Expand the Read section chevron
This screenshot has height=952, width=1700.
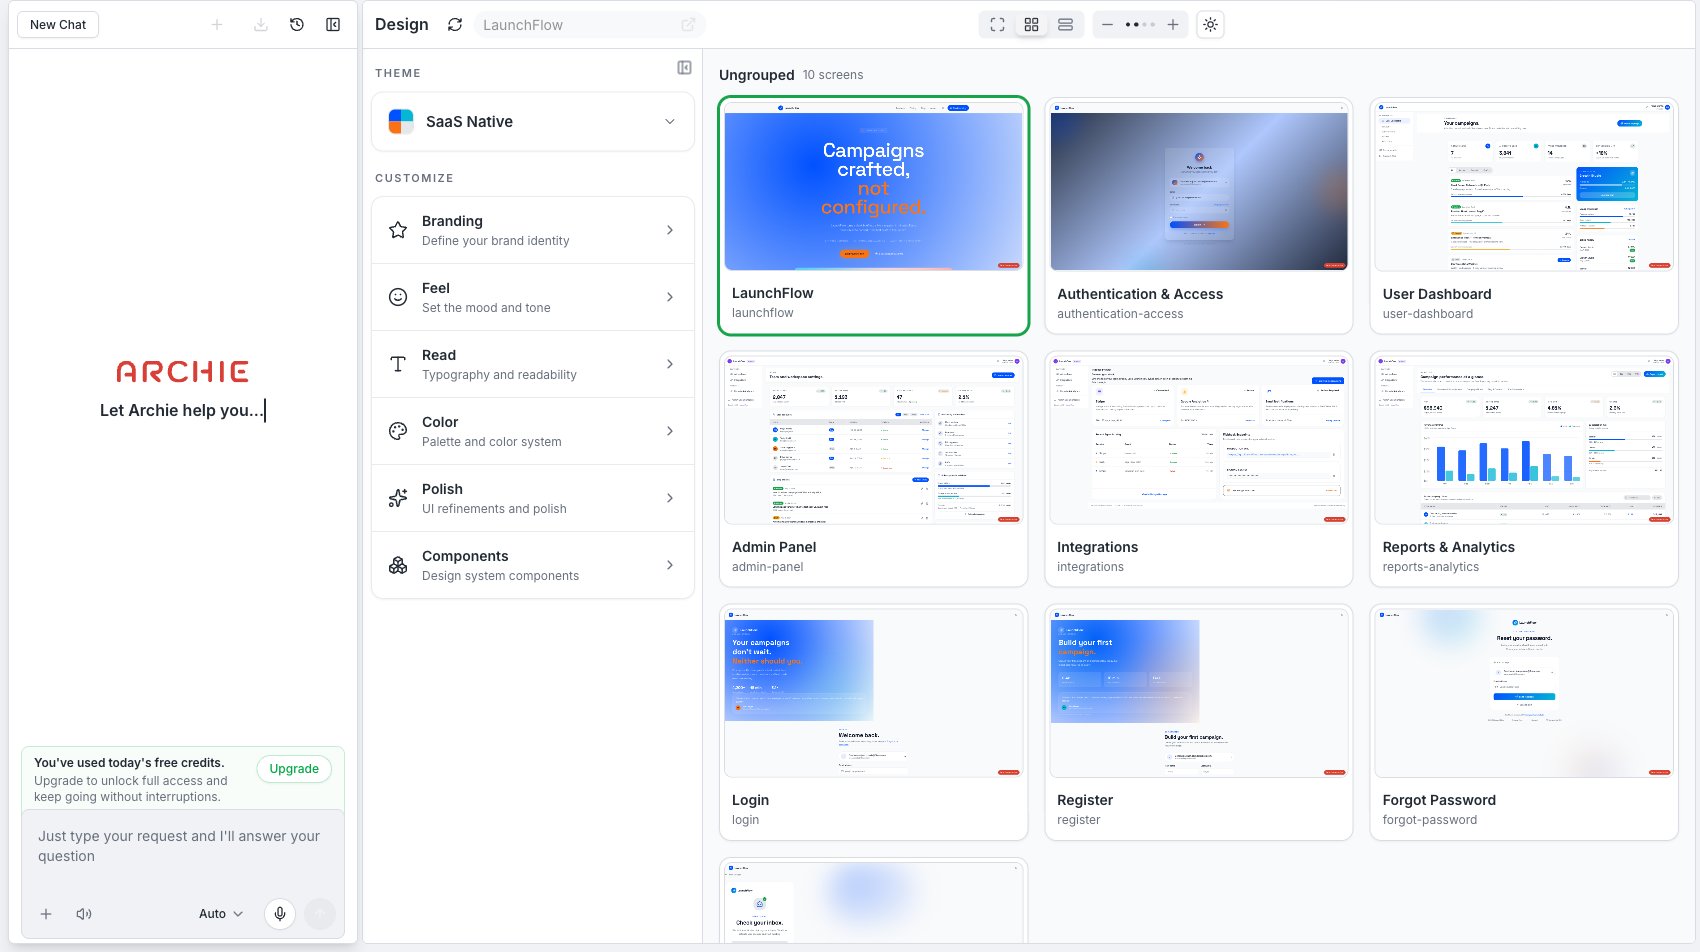670,364
